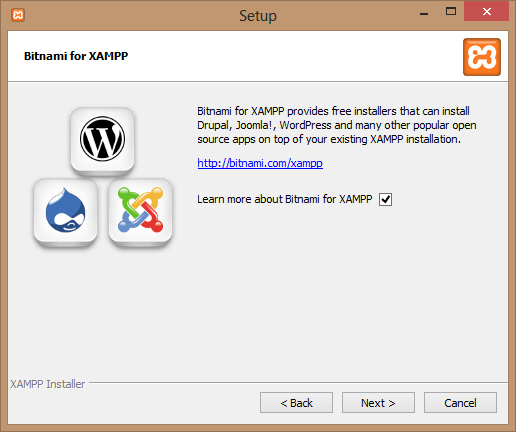
Task: Click the Drupal droplet logo tile
Action: click(x=65, y=211)
